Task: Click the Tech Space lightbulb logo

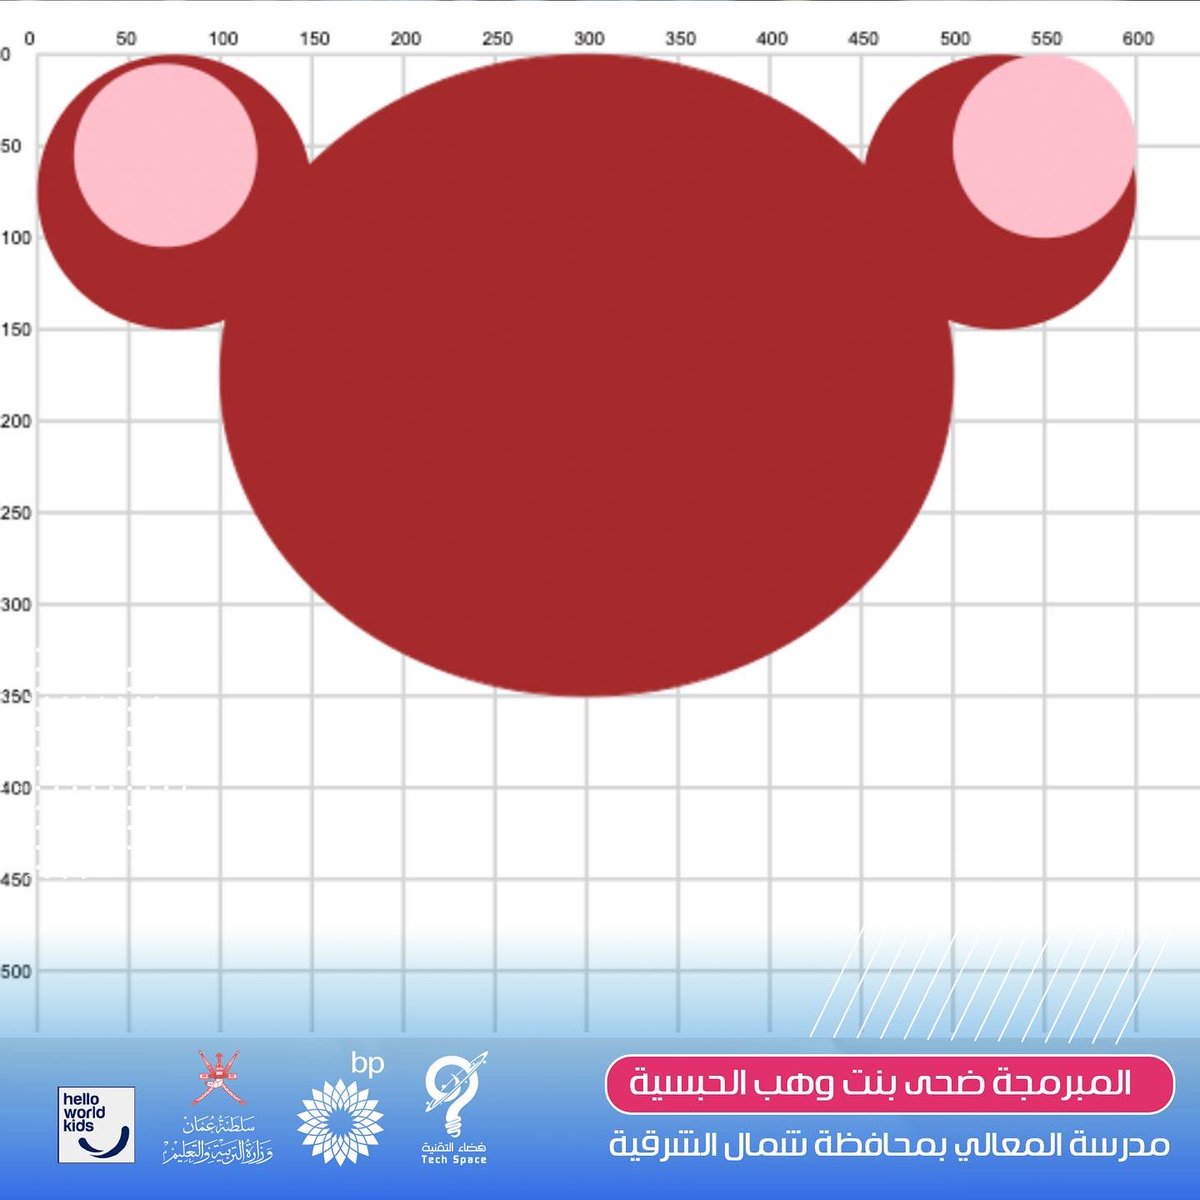Action: (455, 1108)
